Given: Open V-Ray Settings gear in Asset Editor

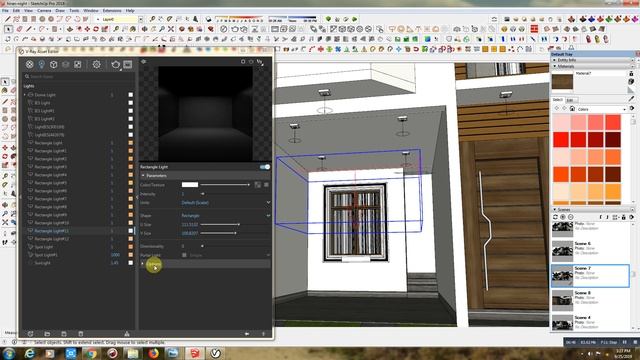Looking at the screenshot, I should 96,64.
